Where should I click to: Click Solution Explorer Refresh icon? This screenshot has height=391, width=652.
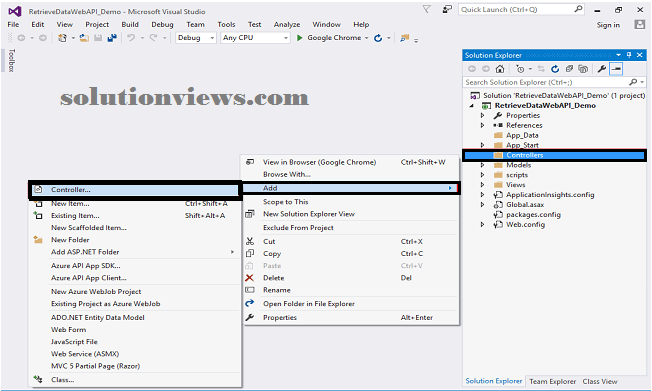(555, 69)
